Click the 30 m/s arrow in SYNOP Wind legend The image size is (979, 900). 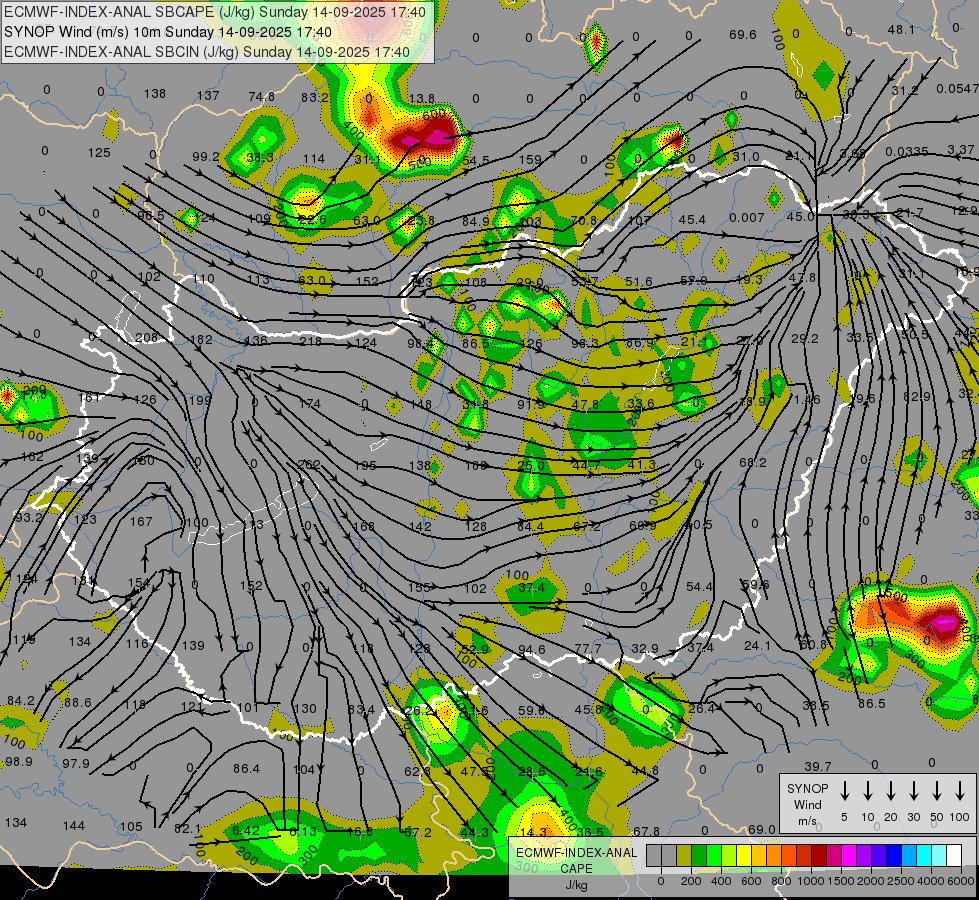click(x=913, y=791)
